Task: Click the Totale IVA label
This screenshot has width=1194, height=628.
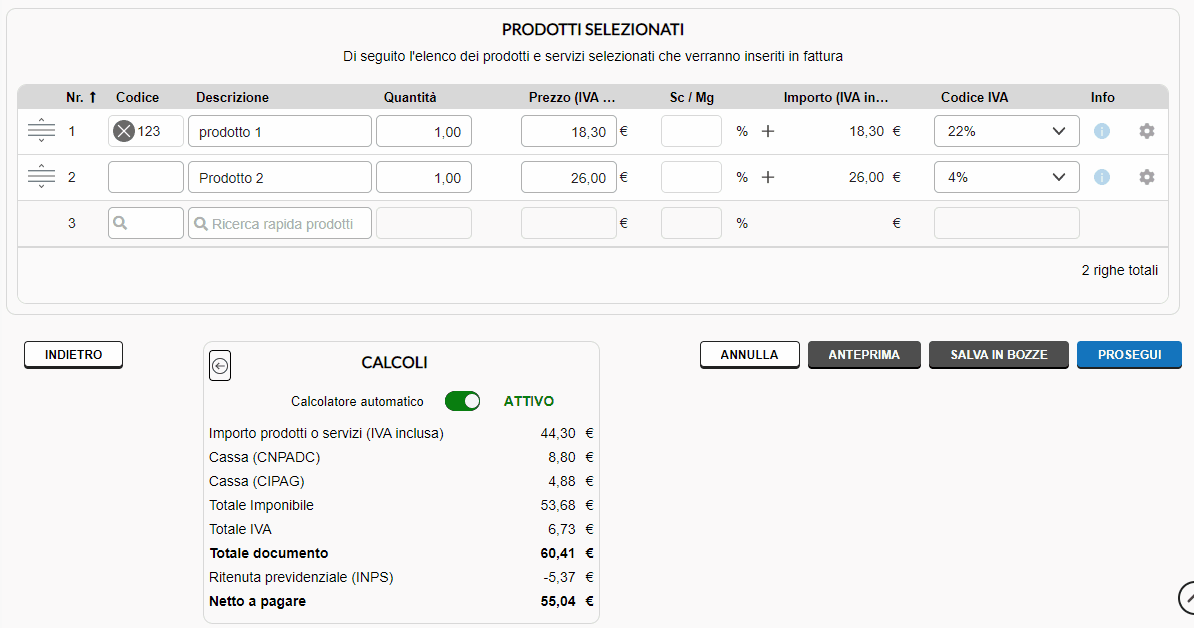Action: click(x=240, y=529)
